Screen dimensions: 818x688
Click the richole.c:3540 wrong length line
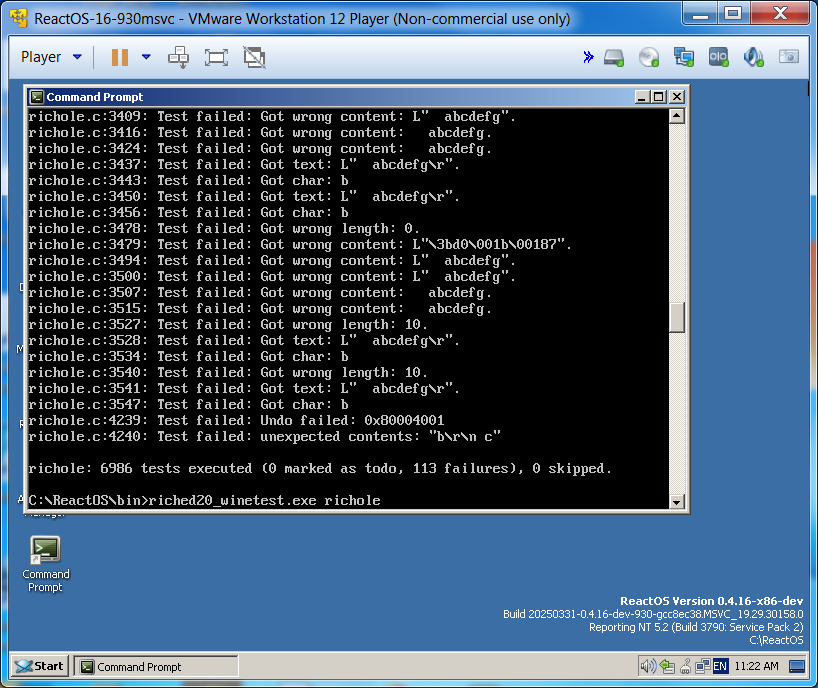click(228, 373)
